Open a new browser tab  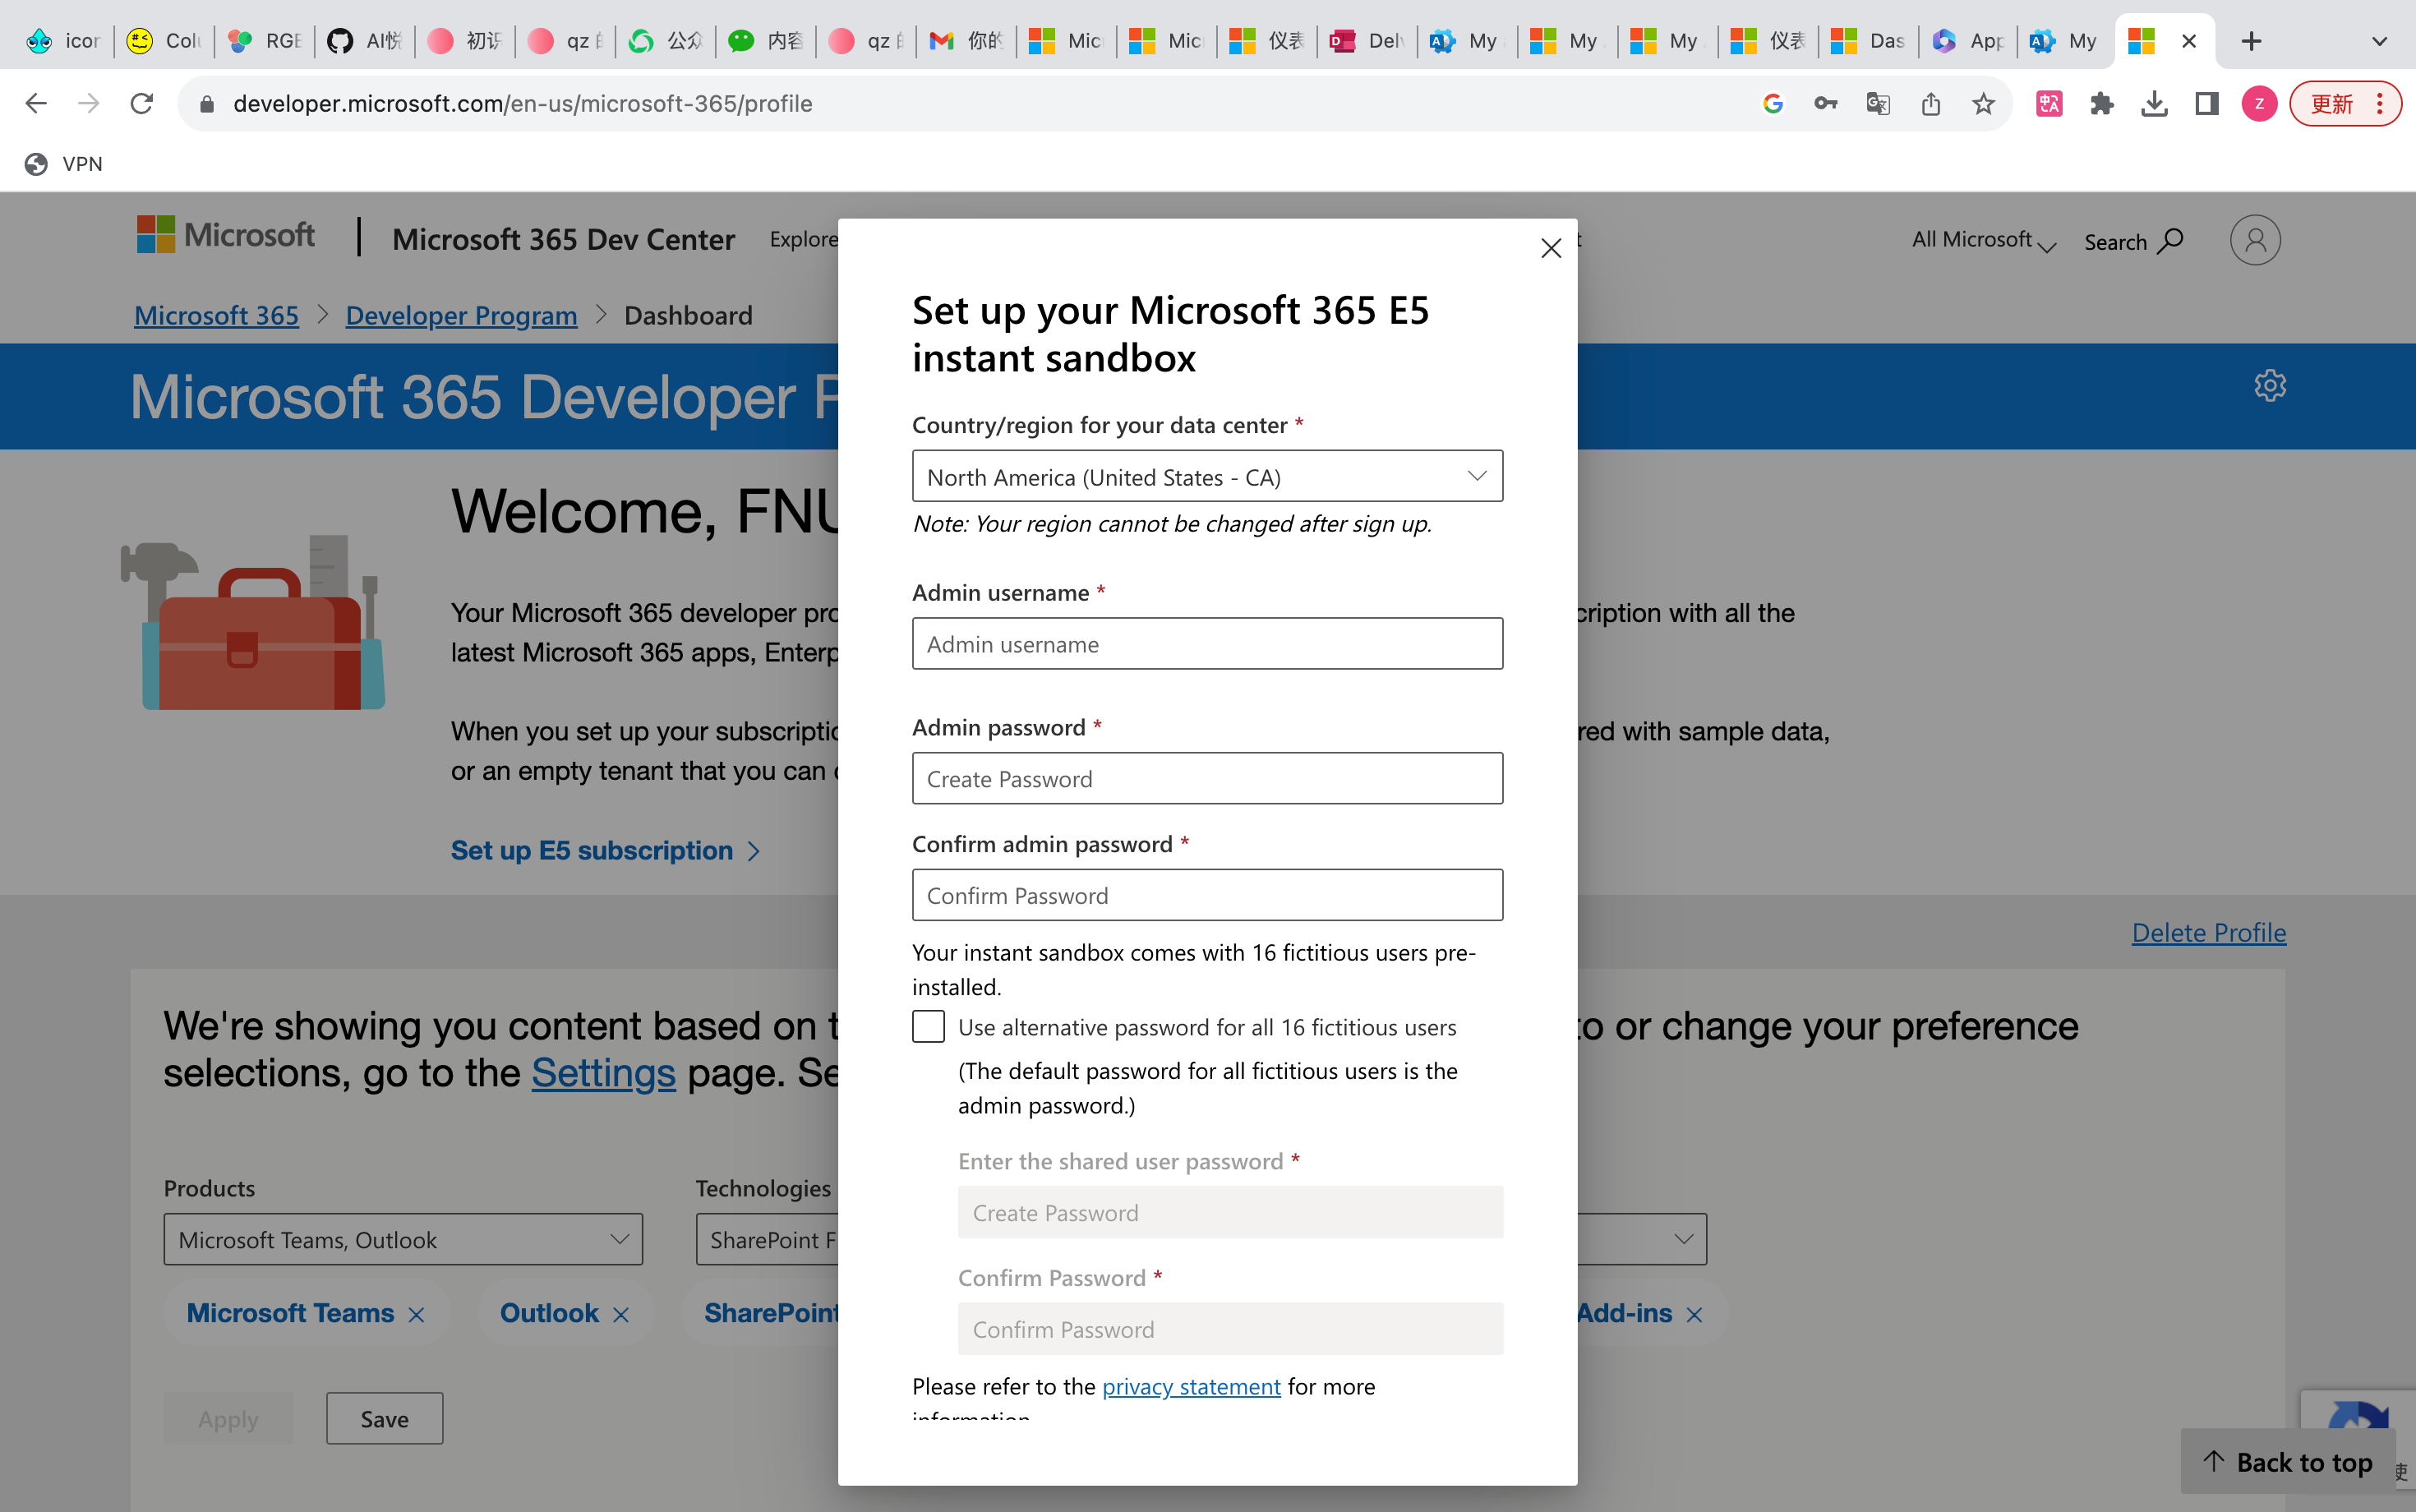coord(2251,41)
